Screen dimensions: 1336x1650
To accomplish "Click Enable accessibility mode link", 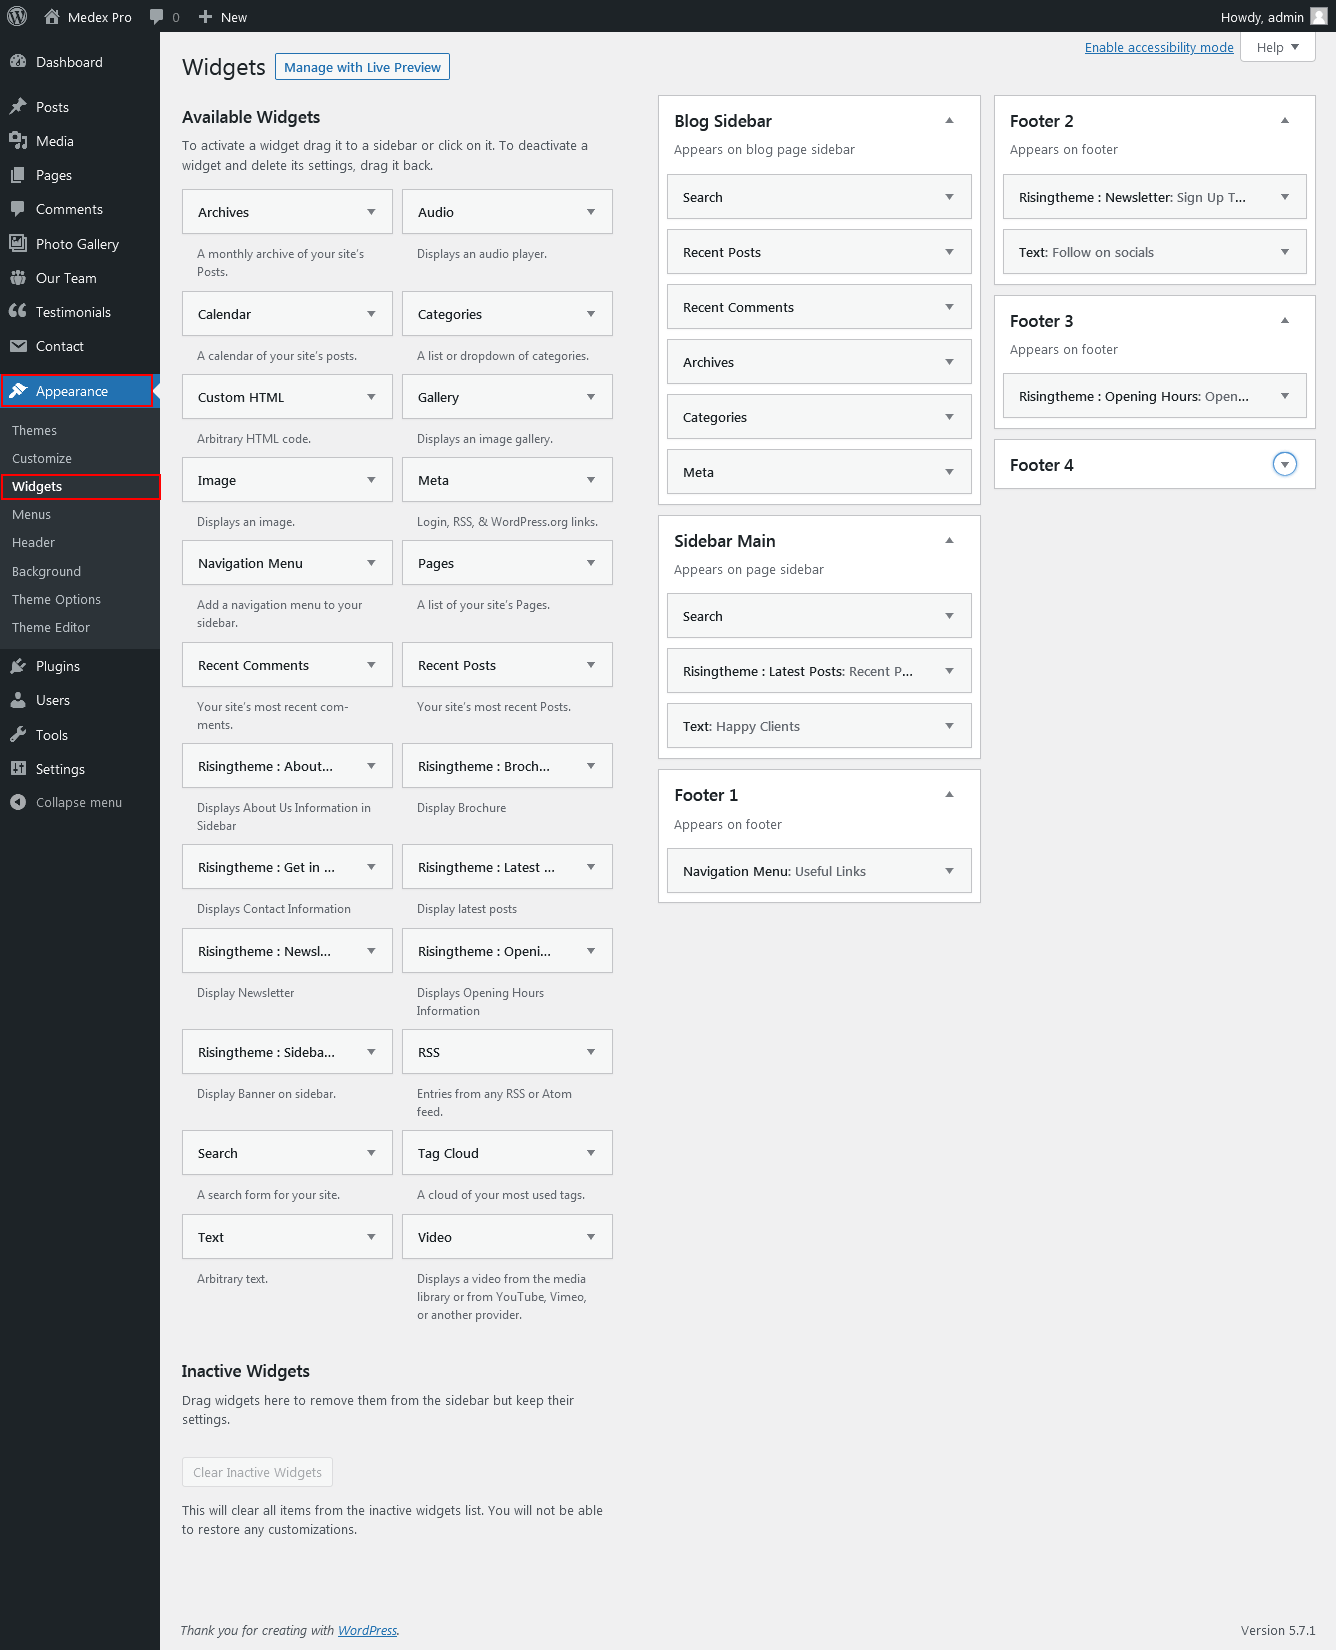I will 1158,47.
